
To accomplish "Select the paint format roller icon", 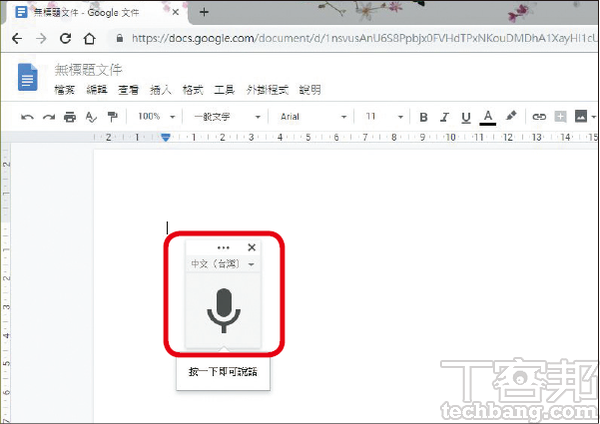I will tap(111, 117).
